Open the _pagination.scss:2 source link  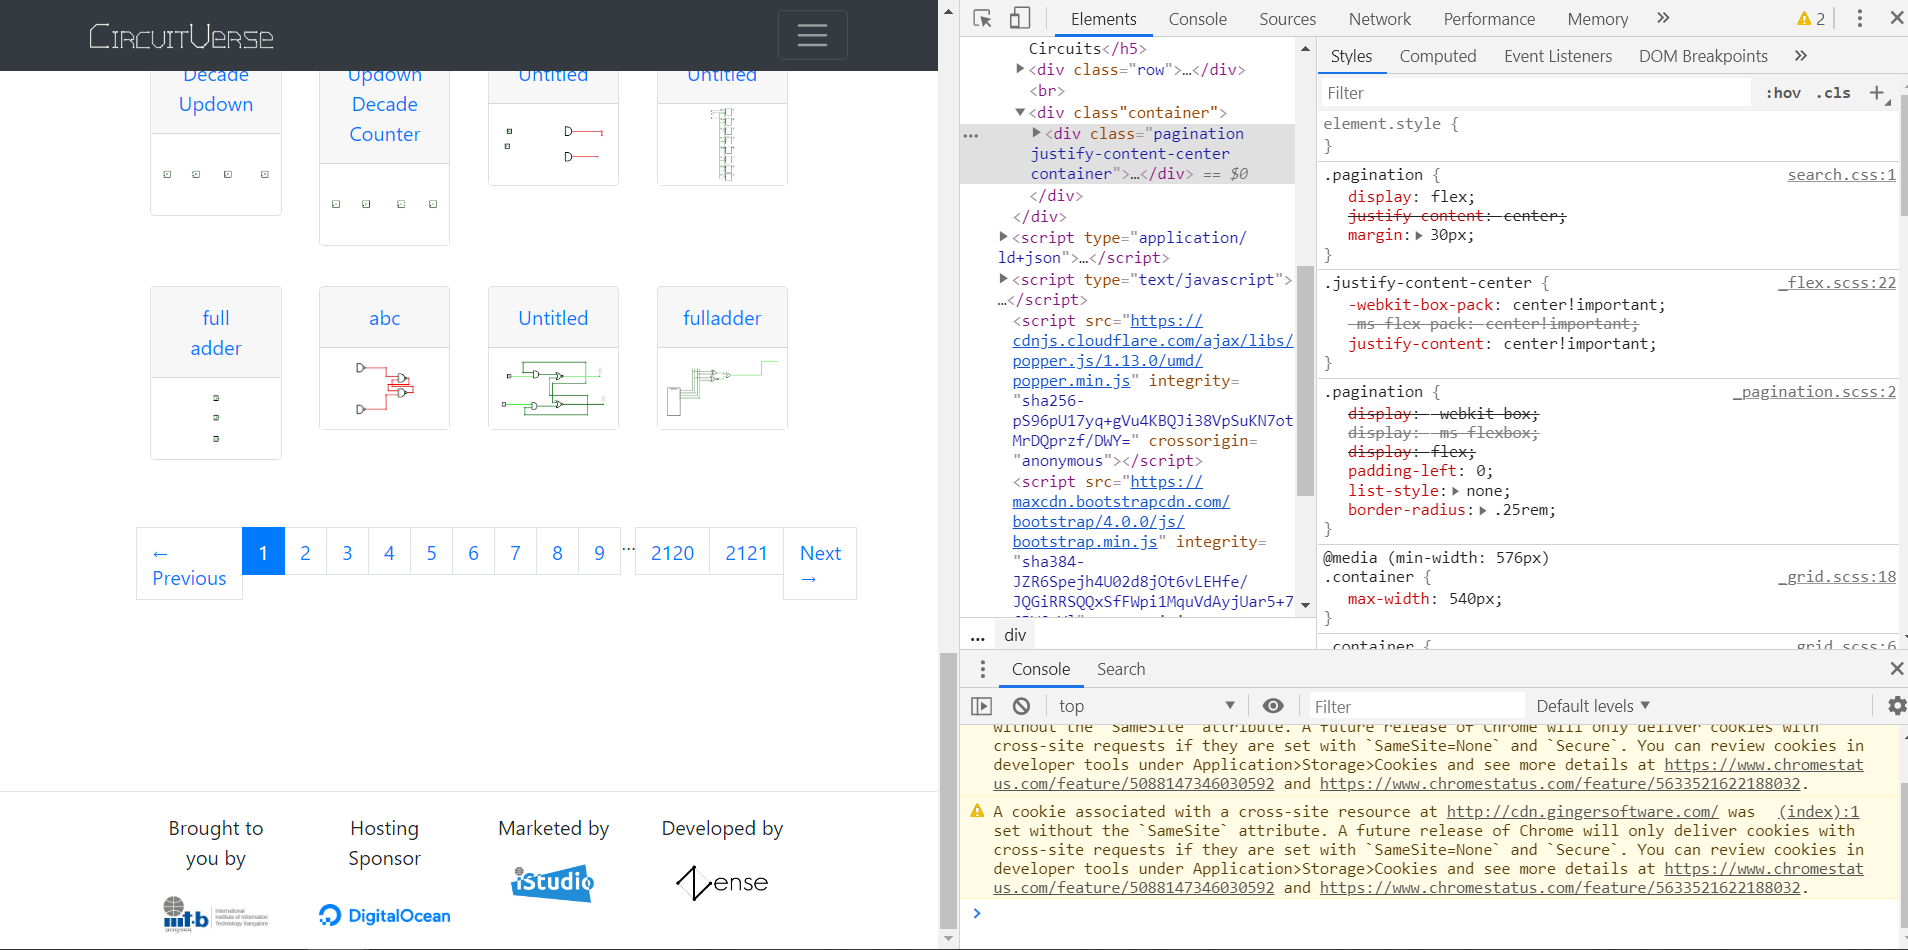1814,392
